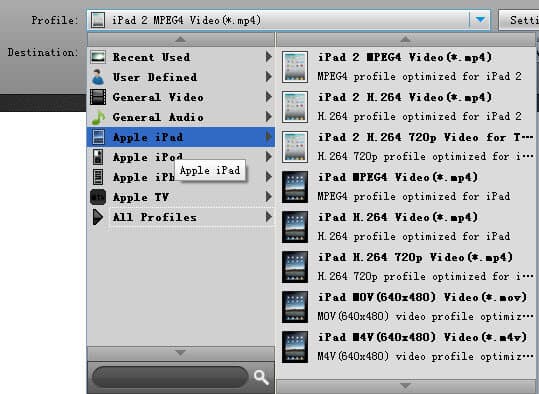Screen dimensions: 539x394
Task: Click the profile search input field
Action: click(x=170, y=377)
